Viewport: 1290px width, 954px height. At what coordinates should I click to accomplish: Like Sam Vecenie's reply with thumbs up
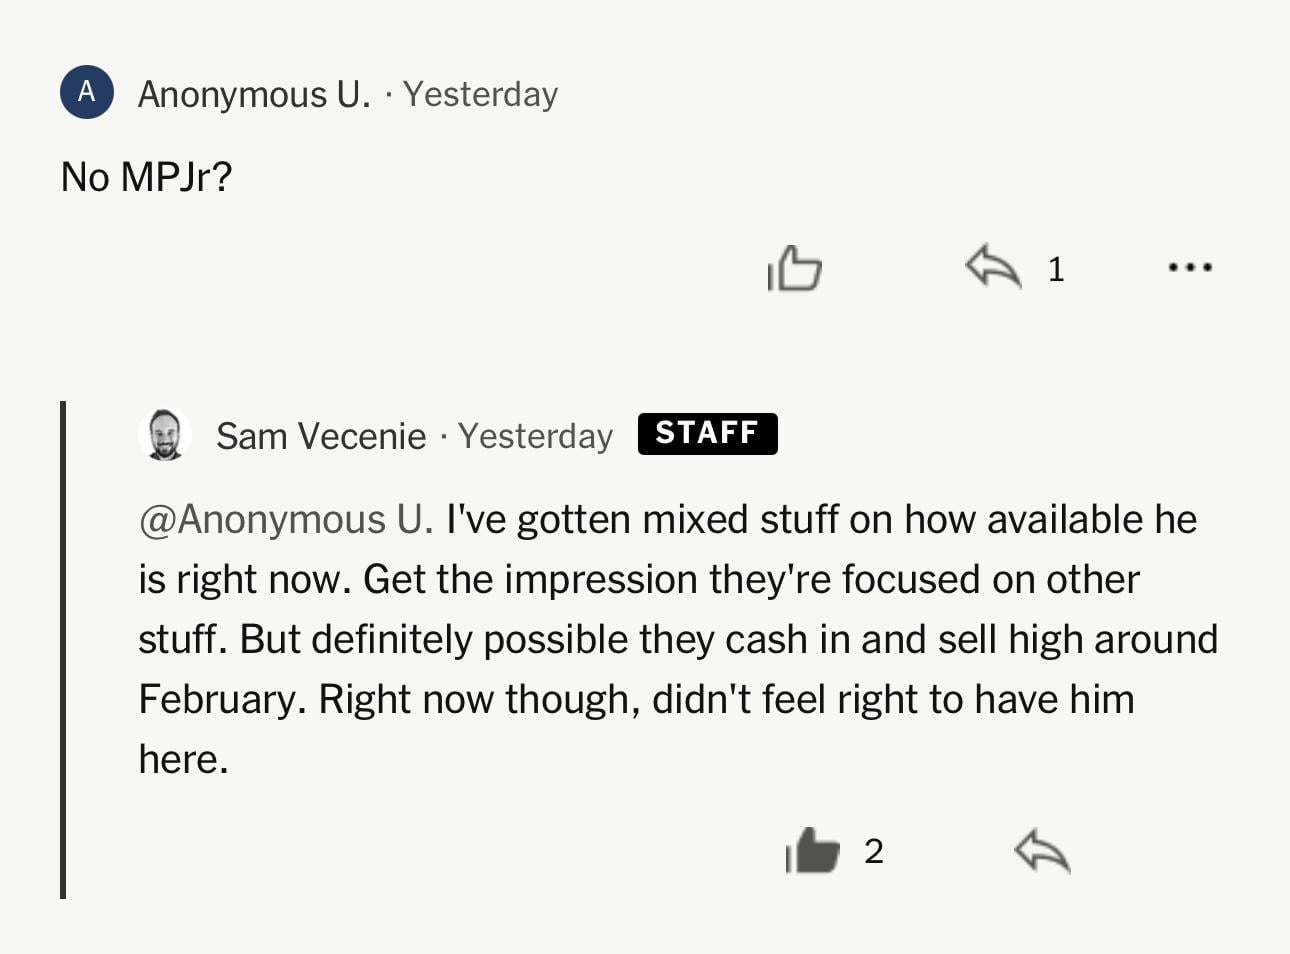click(810, 851)
